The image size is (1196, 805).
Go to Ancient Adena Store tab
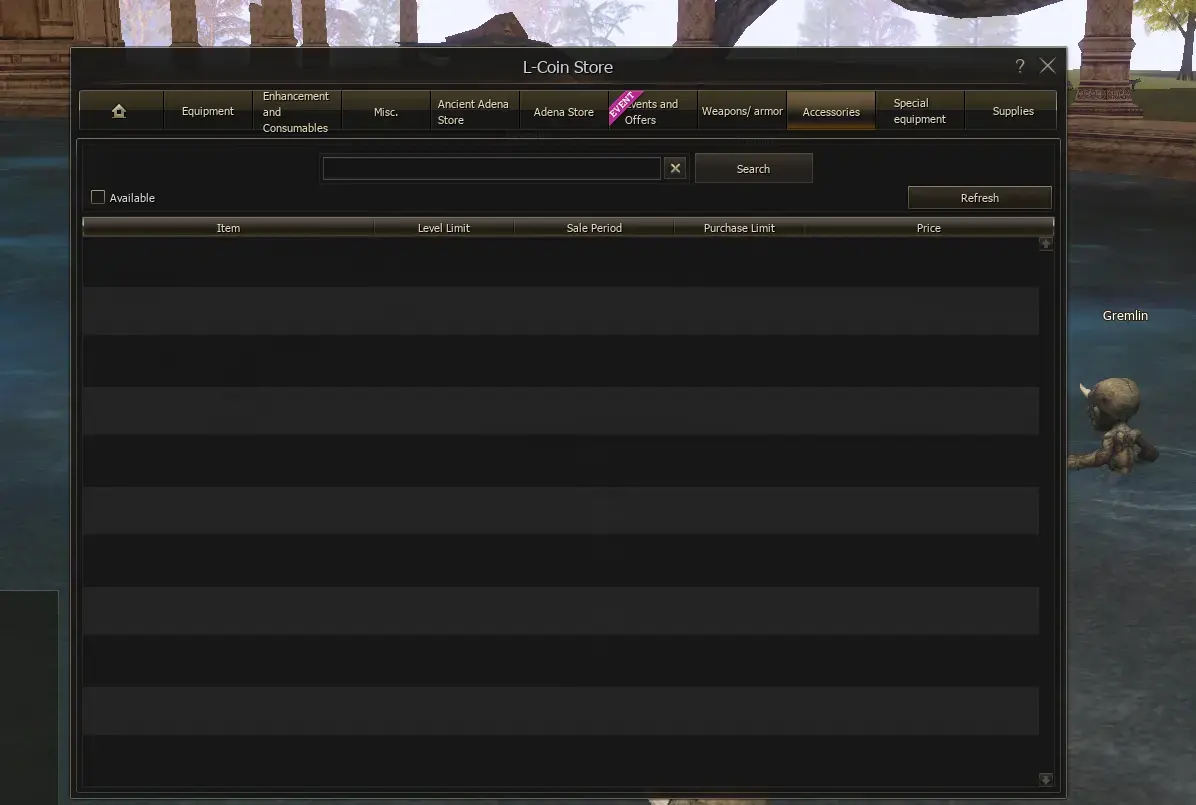click(x=474, y=111)
